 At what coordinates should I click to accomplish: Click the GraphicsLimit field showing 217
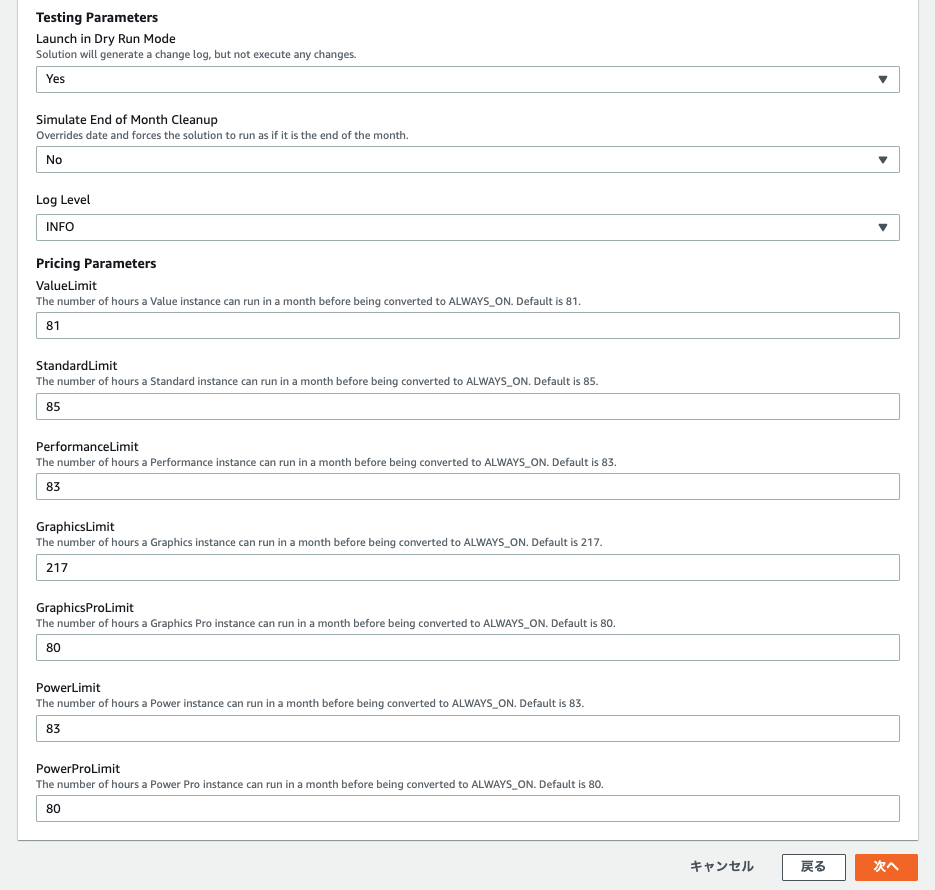point(468,567)
